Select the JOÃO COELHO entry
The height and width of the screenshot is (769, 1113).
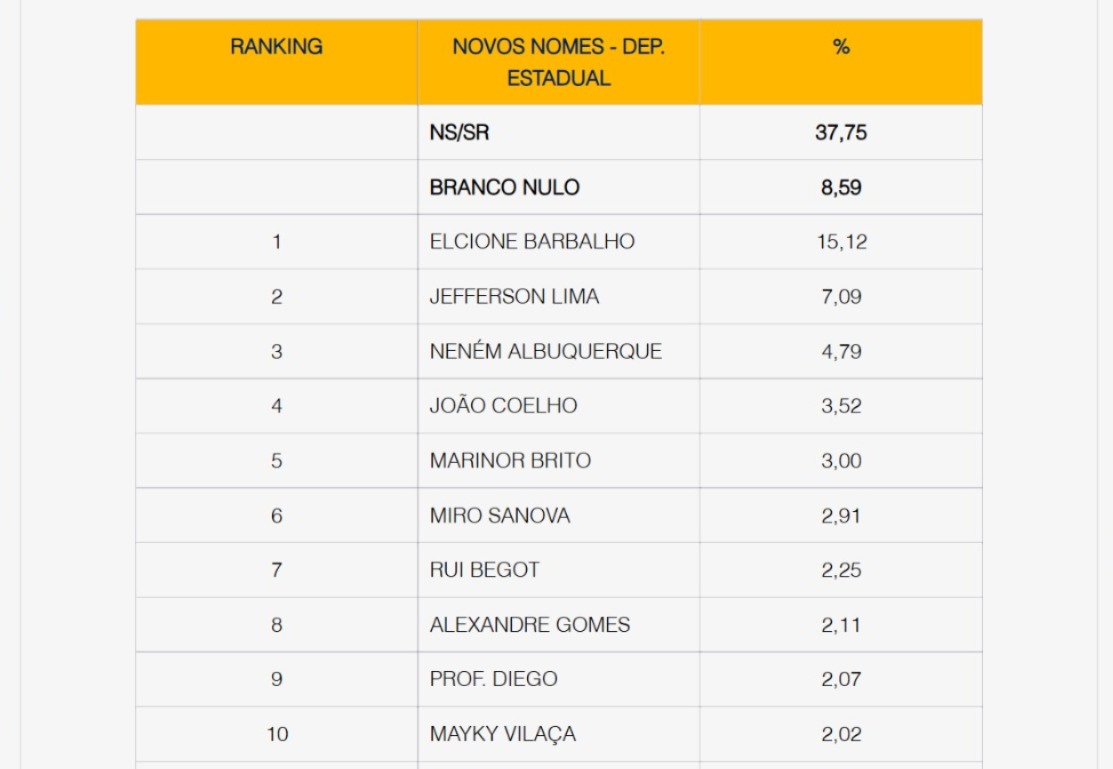point(503,406)
